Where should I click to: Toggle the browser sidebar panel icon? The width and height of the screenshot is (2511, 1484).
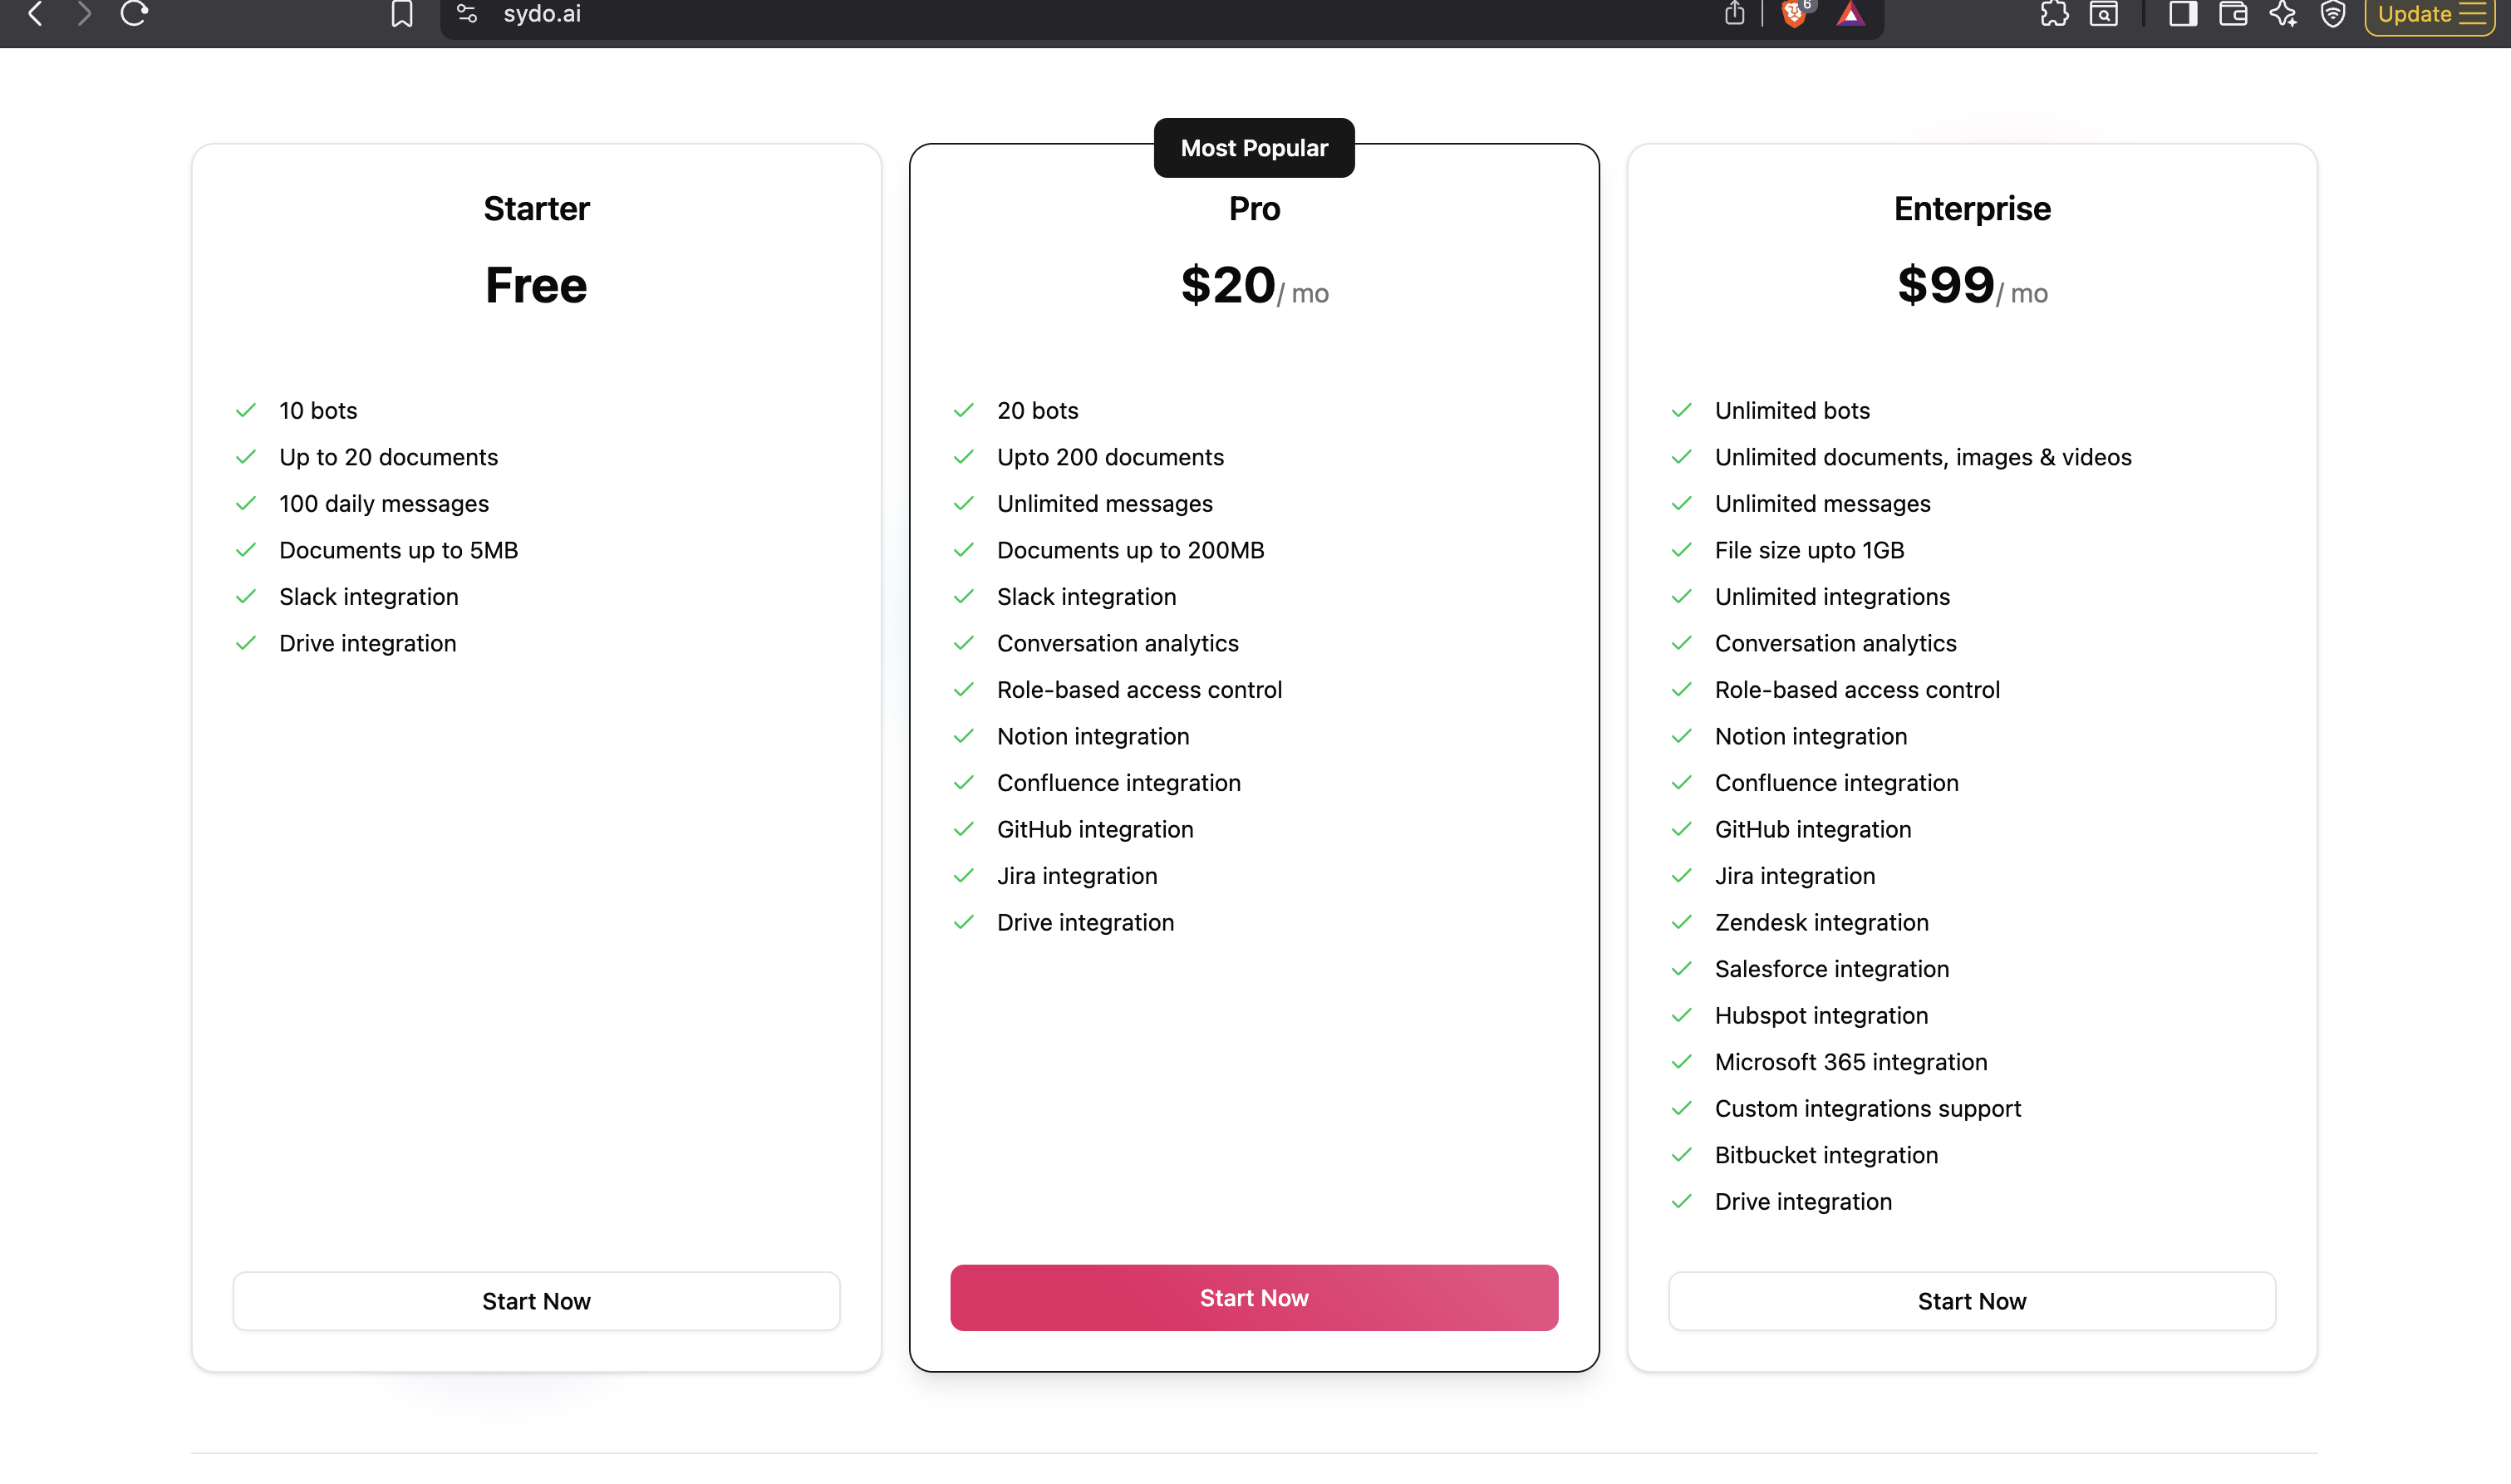click(x=2182, y=14)
